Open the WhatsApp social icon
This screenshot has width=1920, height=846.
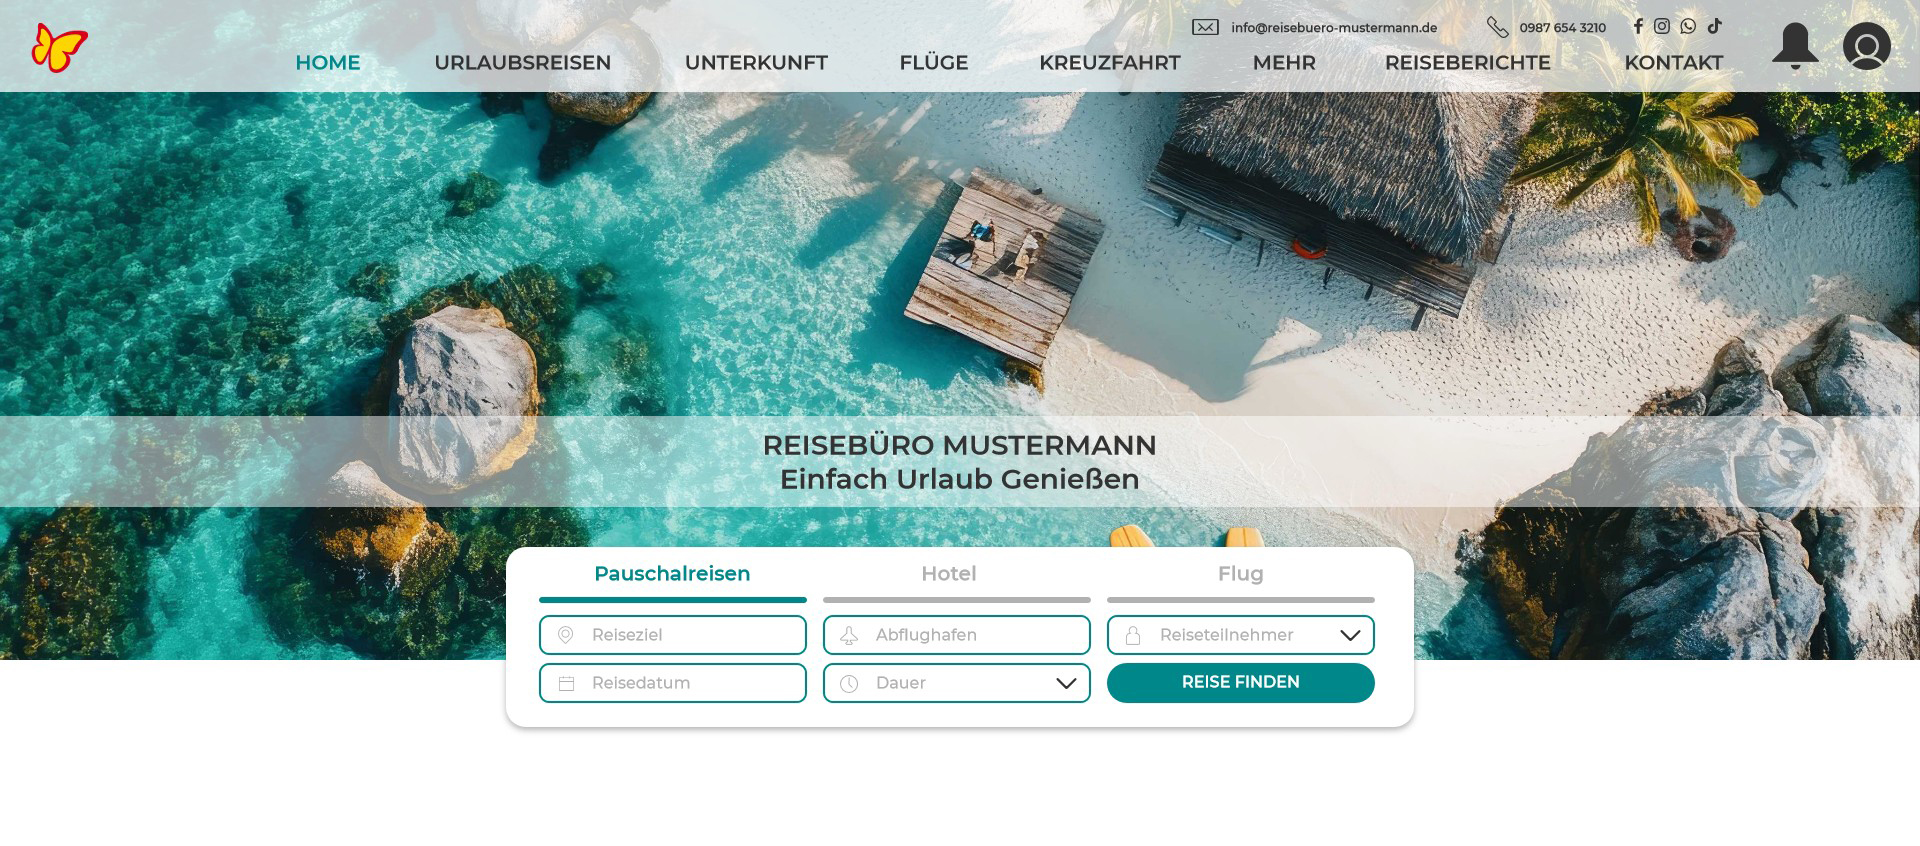1688,26
